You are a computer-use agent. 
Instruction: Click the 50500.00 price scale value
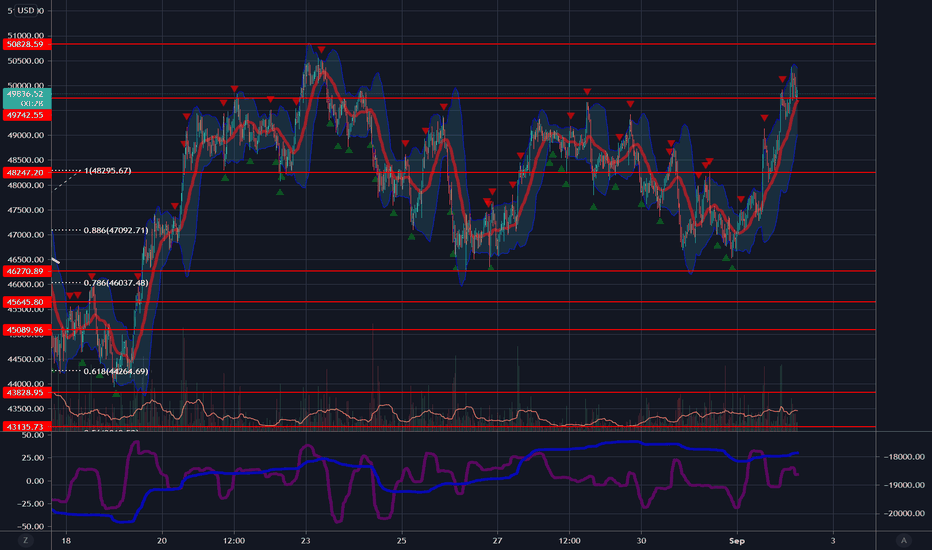(x=26, y=61)
